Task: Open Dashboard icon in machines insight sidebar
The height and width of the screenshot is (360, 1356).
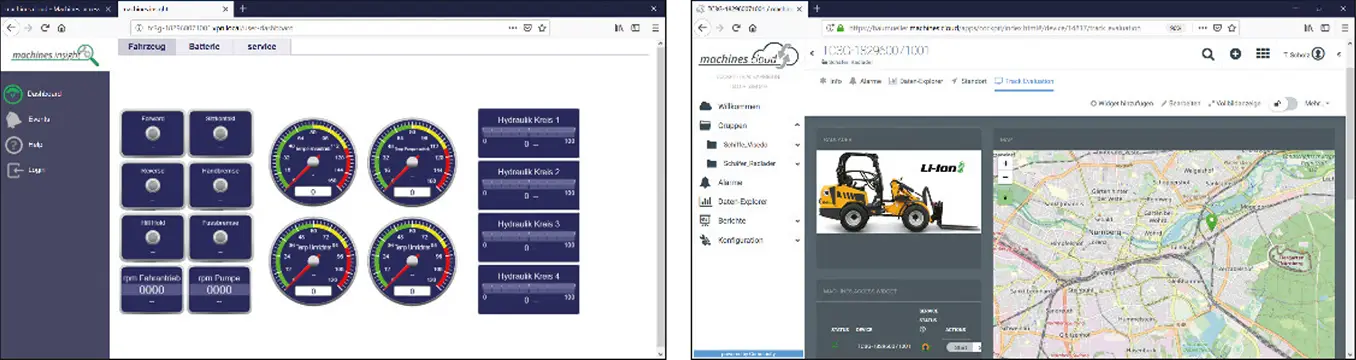Action: [13, 94]
